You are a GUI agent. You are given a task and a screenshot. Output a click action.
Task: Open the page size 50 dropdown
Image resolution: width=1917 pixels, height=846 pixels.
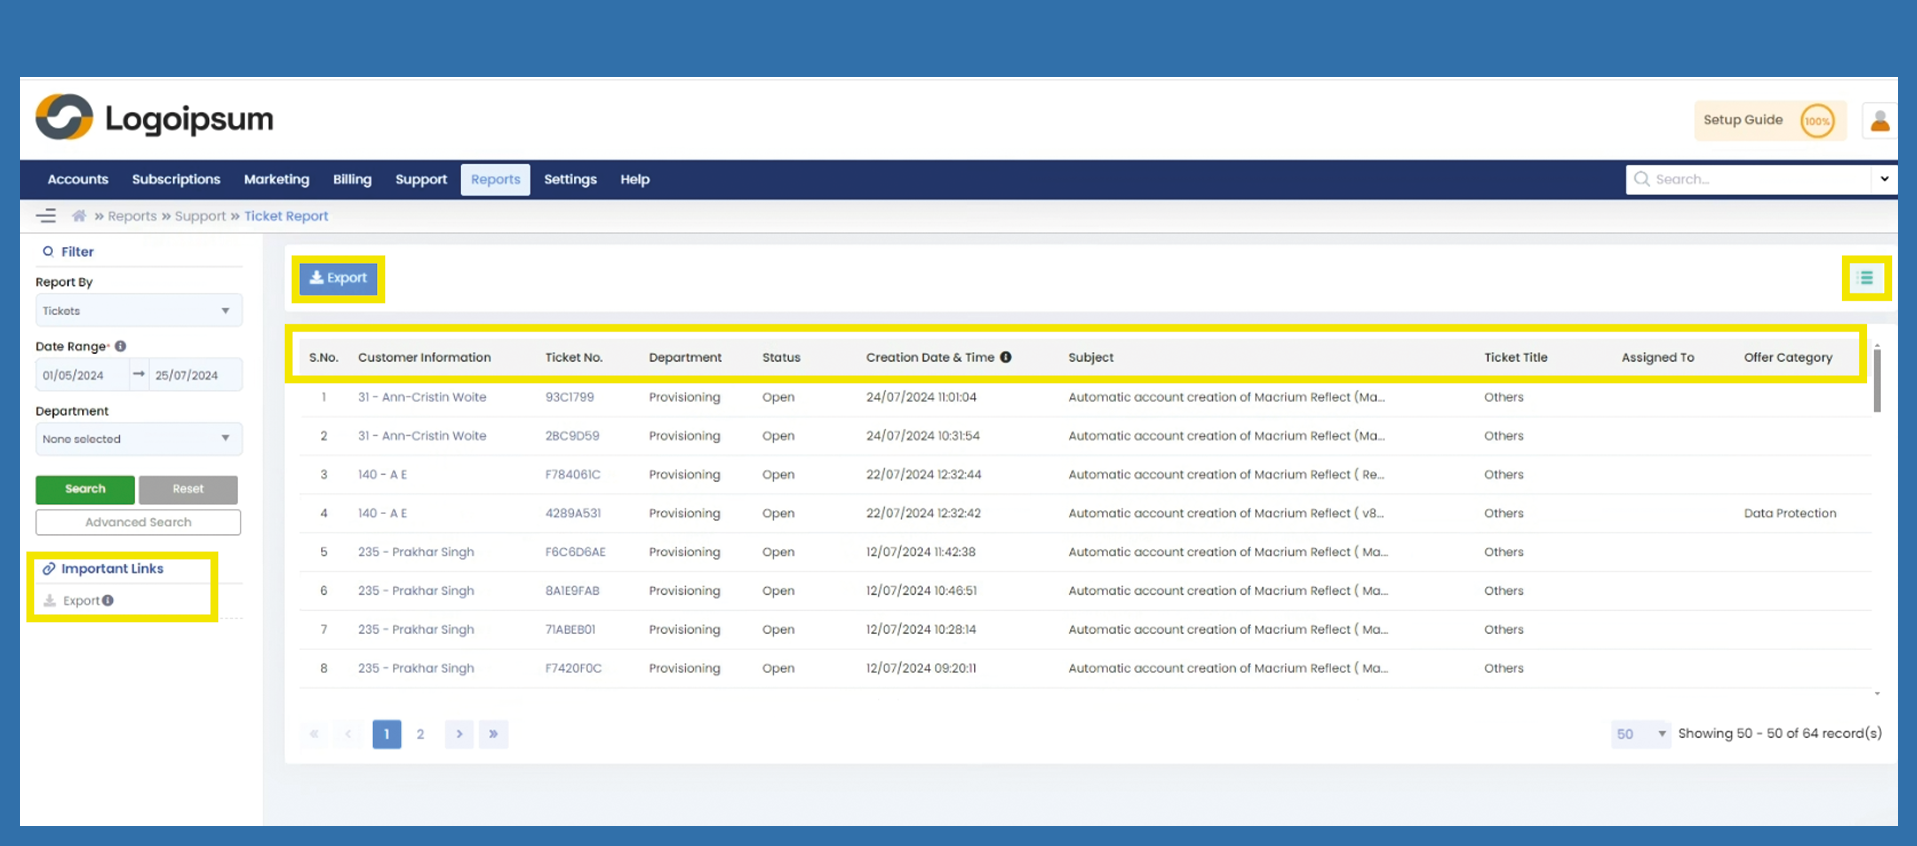[x=1640, y=734]
